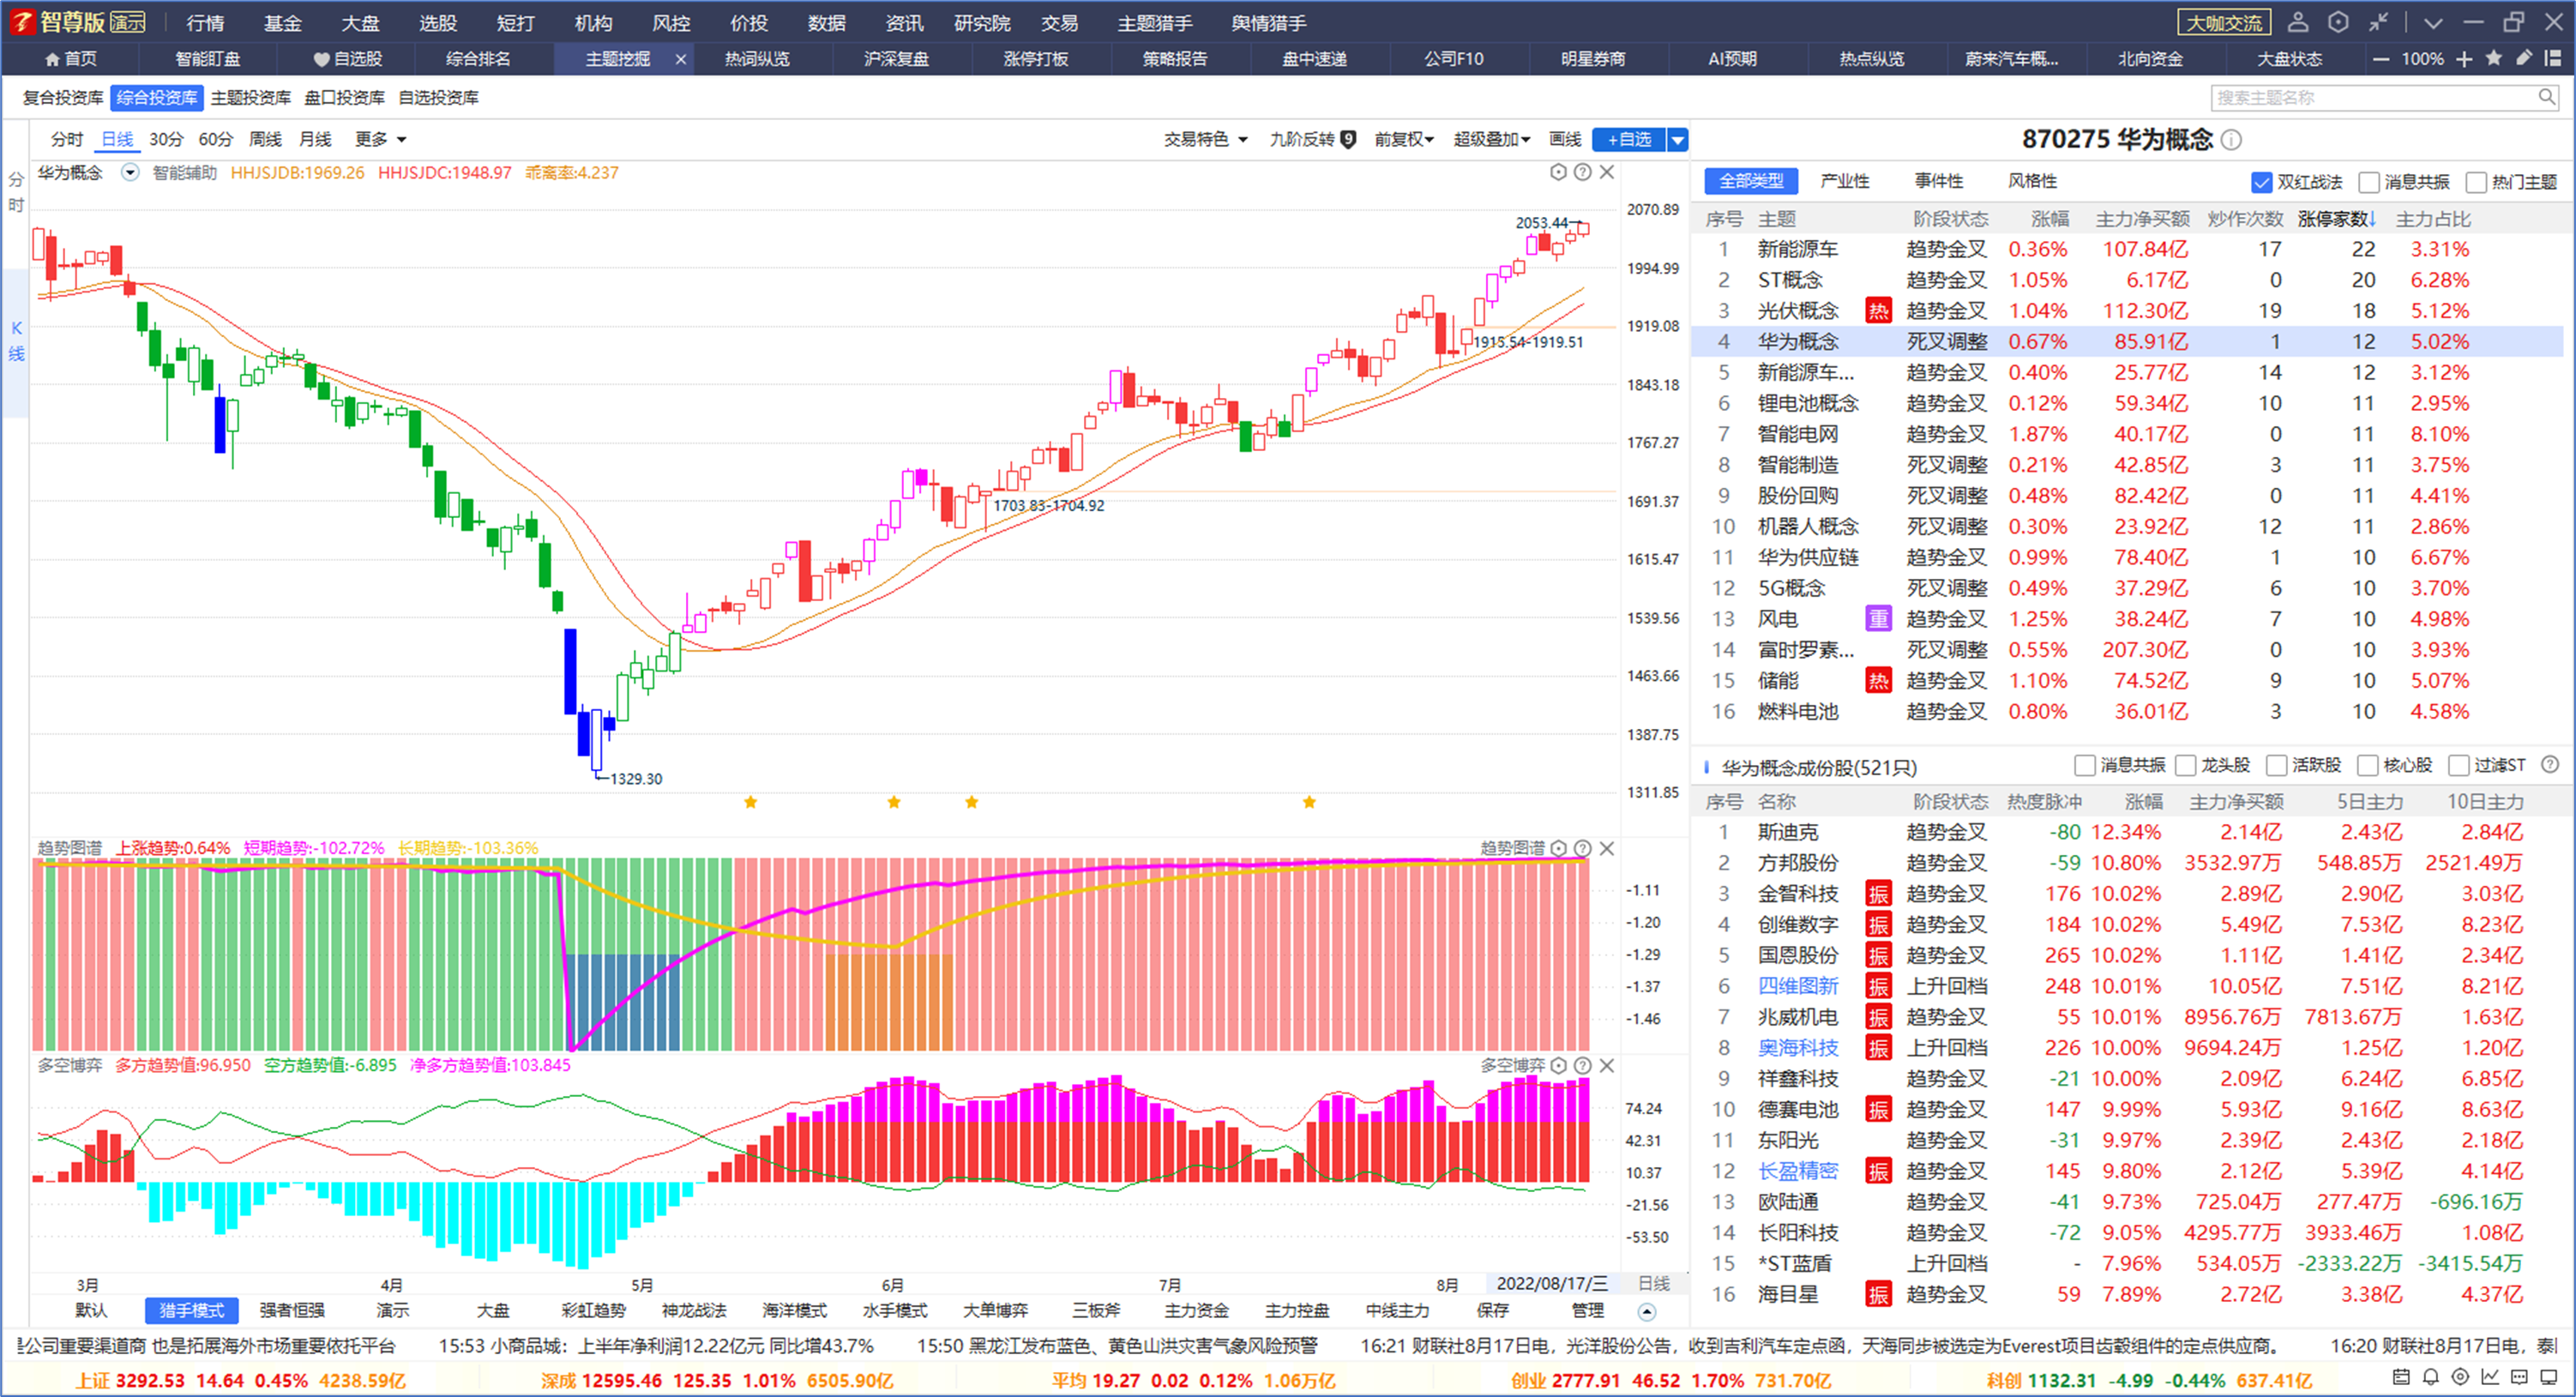Click the 大咖交流 button
The width and height of the screenshot is (2576, 1397).
tap(2224, 22)
